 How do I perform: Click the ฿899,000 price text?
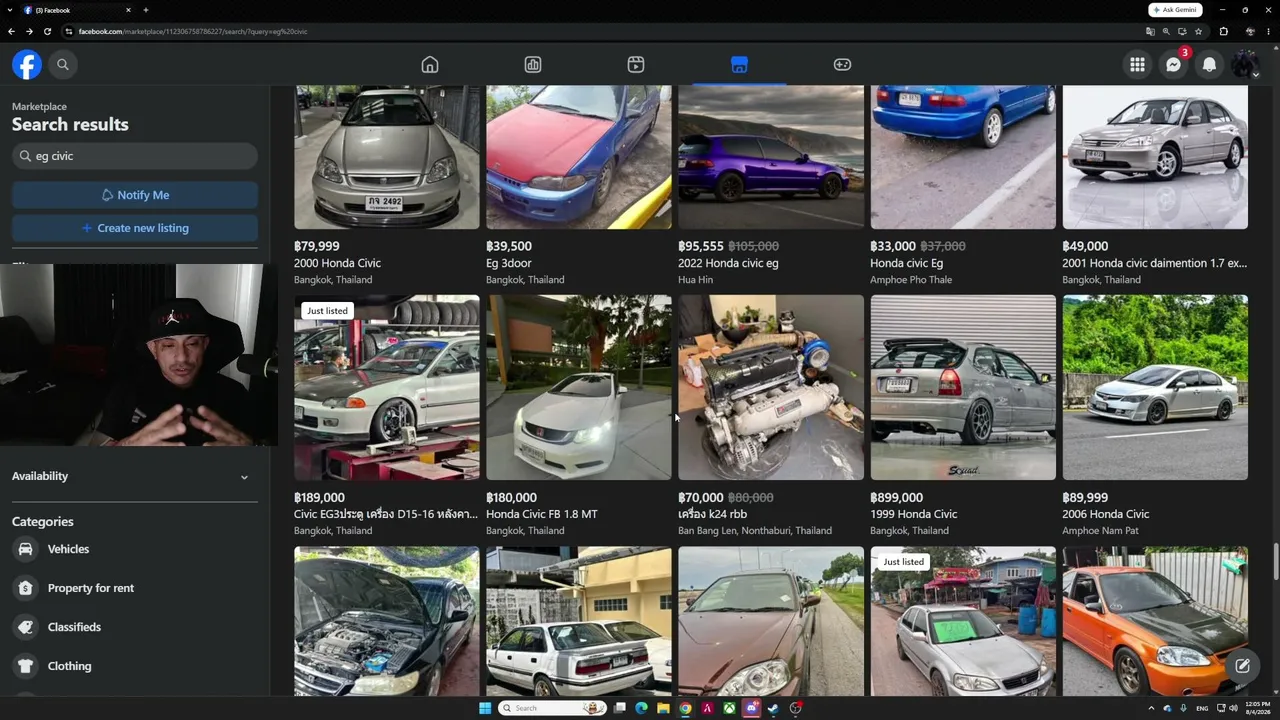896,497
